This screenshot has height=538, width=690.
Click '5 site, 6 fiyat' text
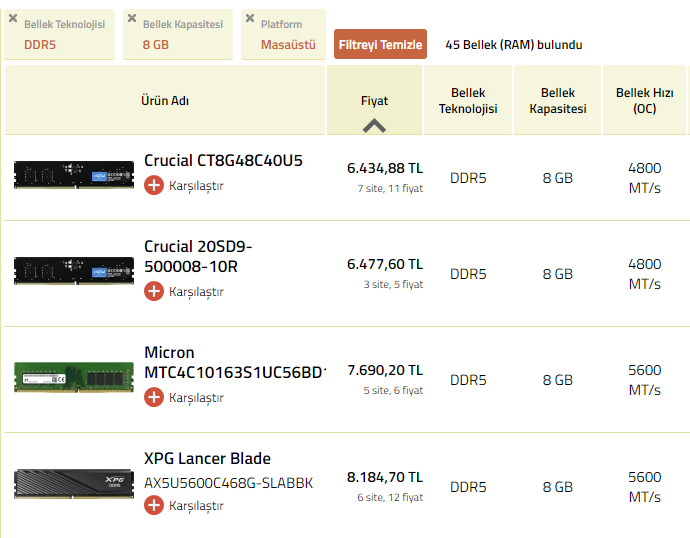393,390
